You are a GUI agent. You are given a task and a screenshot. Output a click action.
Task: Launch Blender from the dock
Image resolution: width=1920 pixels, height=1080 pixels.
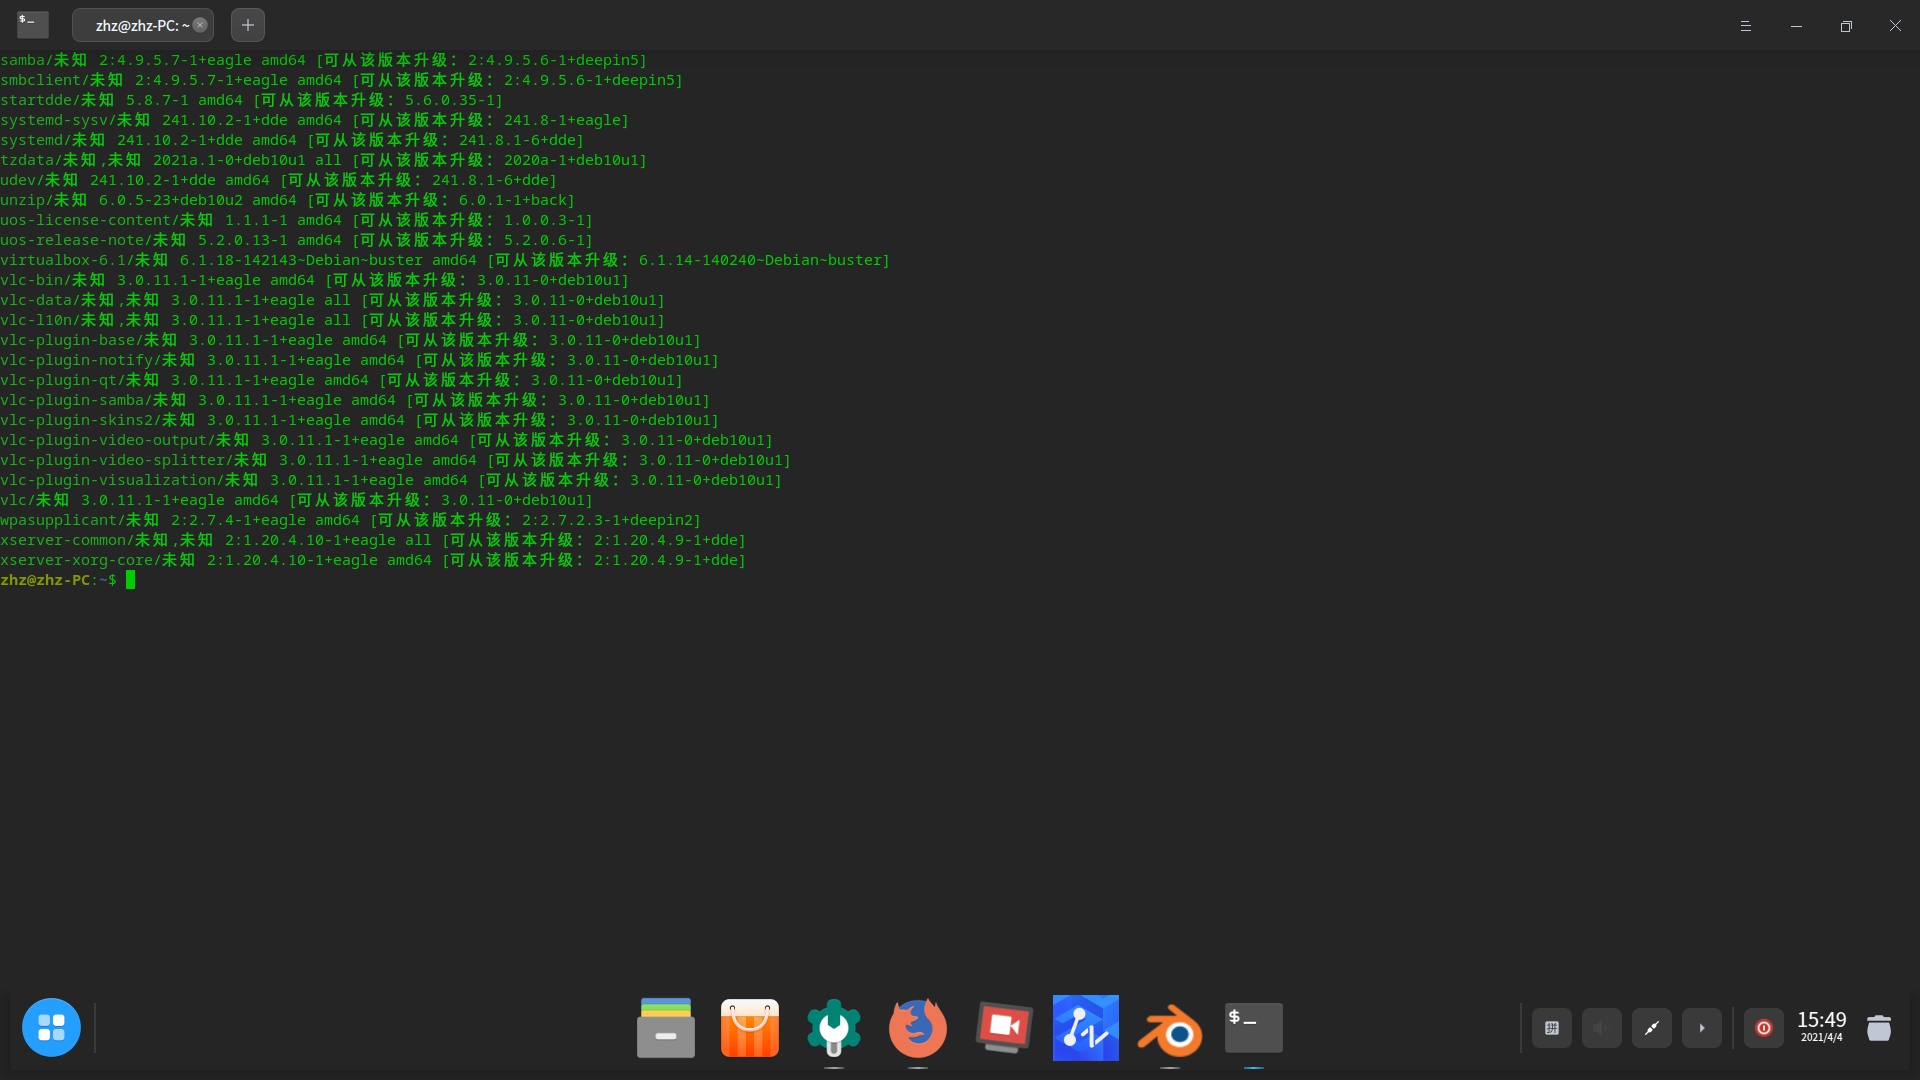[1169, 1029]
